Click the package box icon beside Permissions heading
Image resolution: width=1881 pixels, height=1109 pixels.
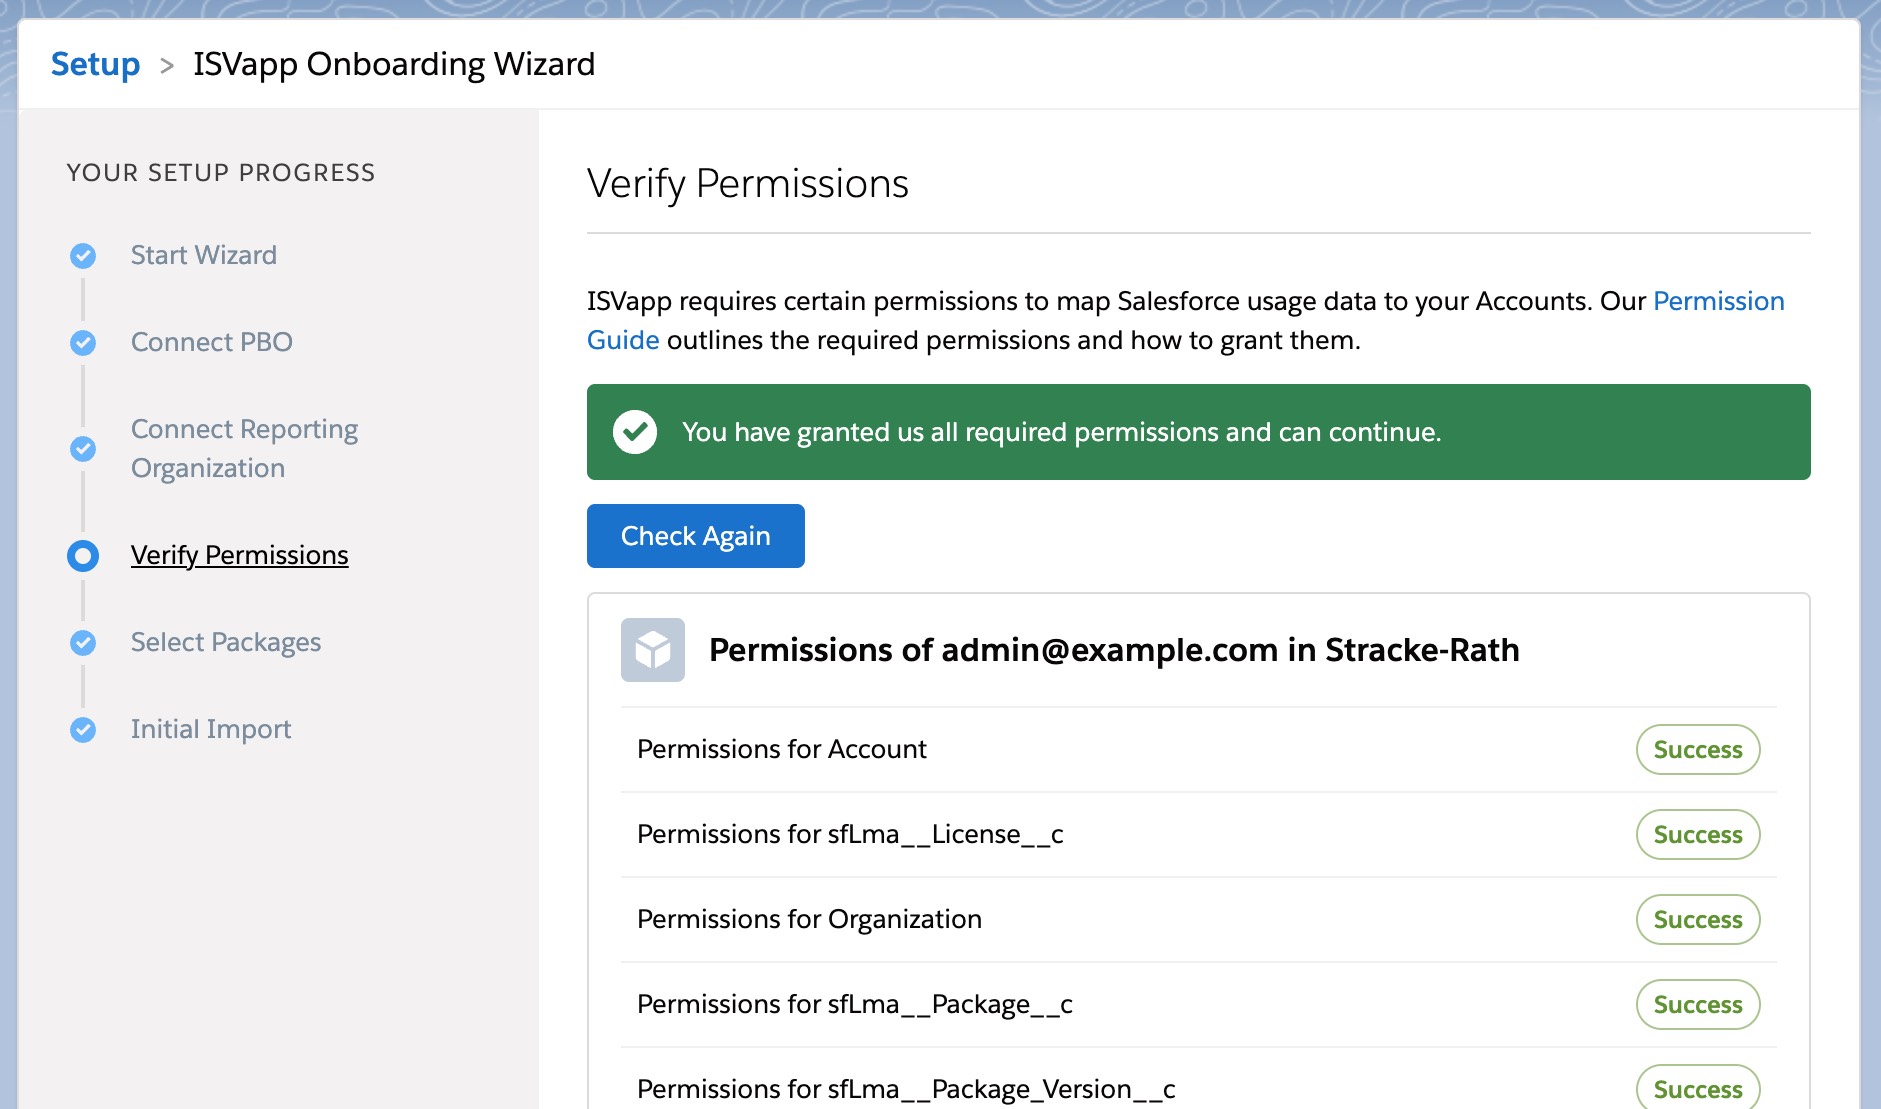653,650
